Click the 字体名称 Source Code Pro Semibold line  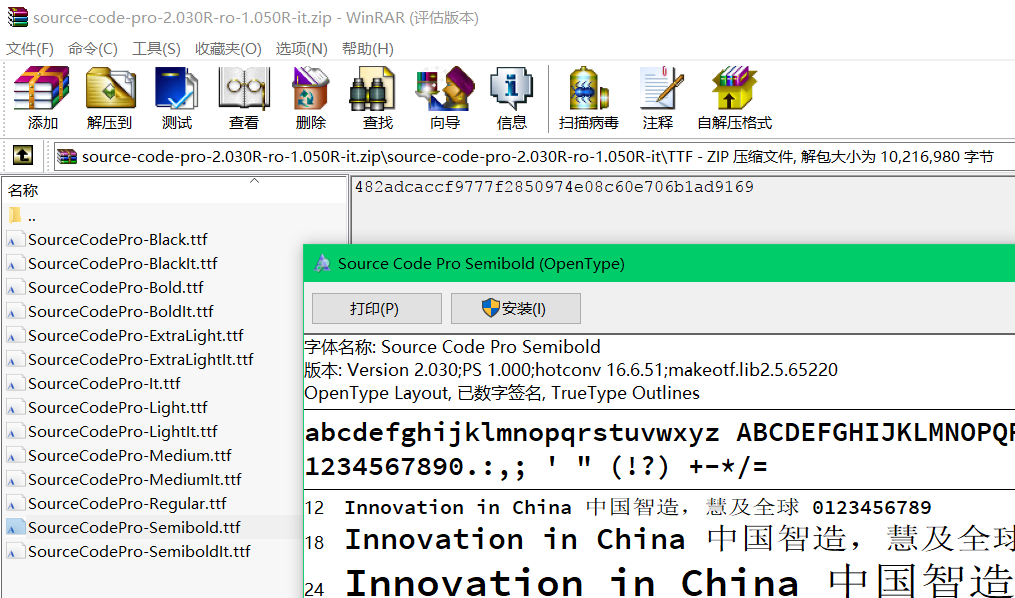[452, 347]
